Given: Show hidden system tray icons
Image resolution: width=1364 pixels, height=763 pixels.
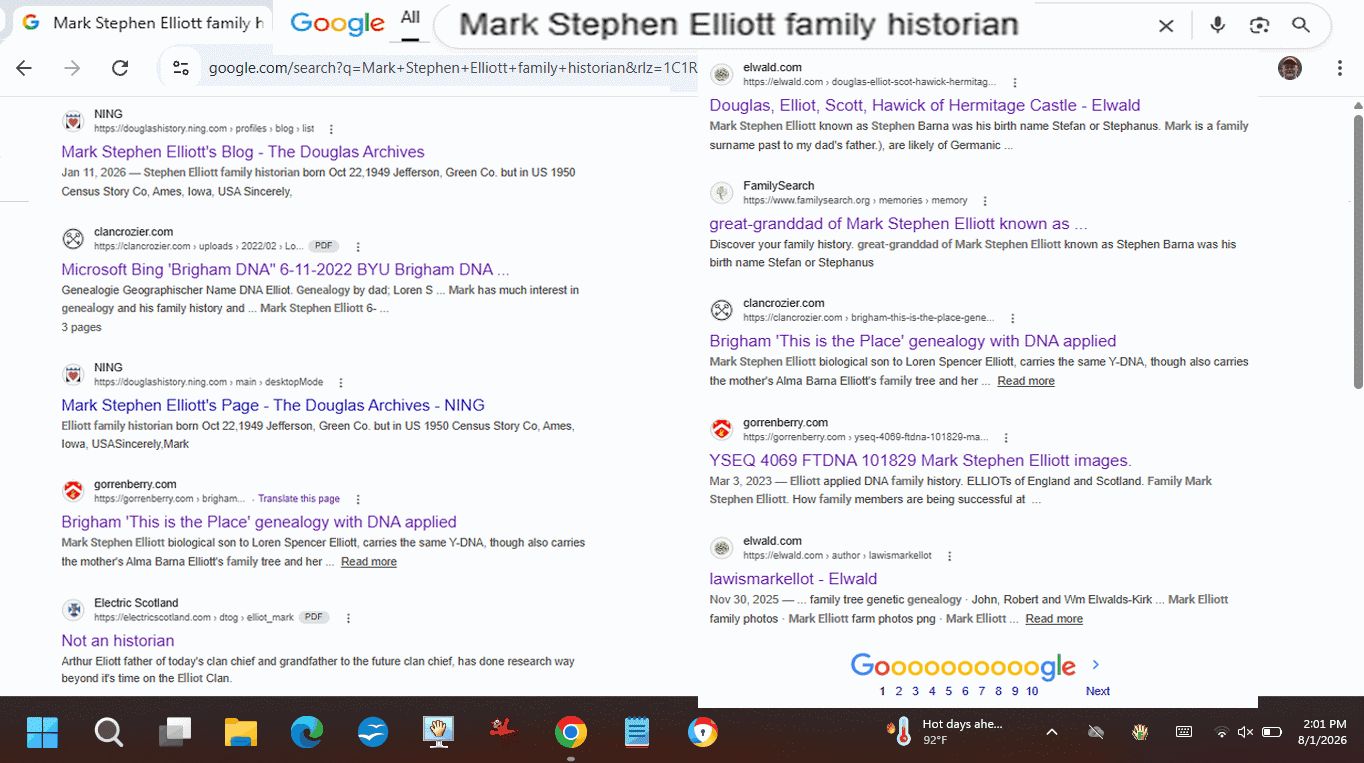Looking at the screenshot, I should [x=1052, y=732].
